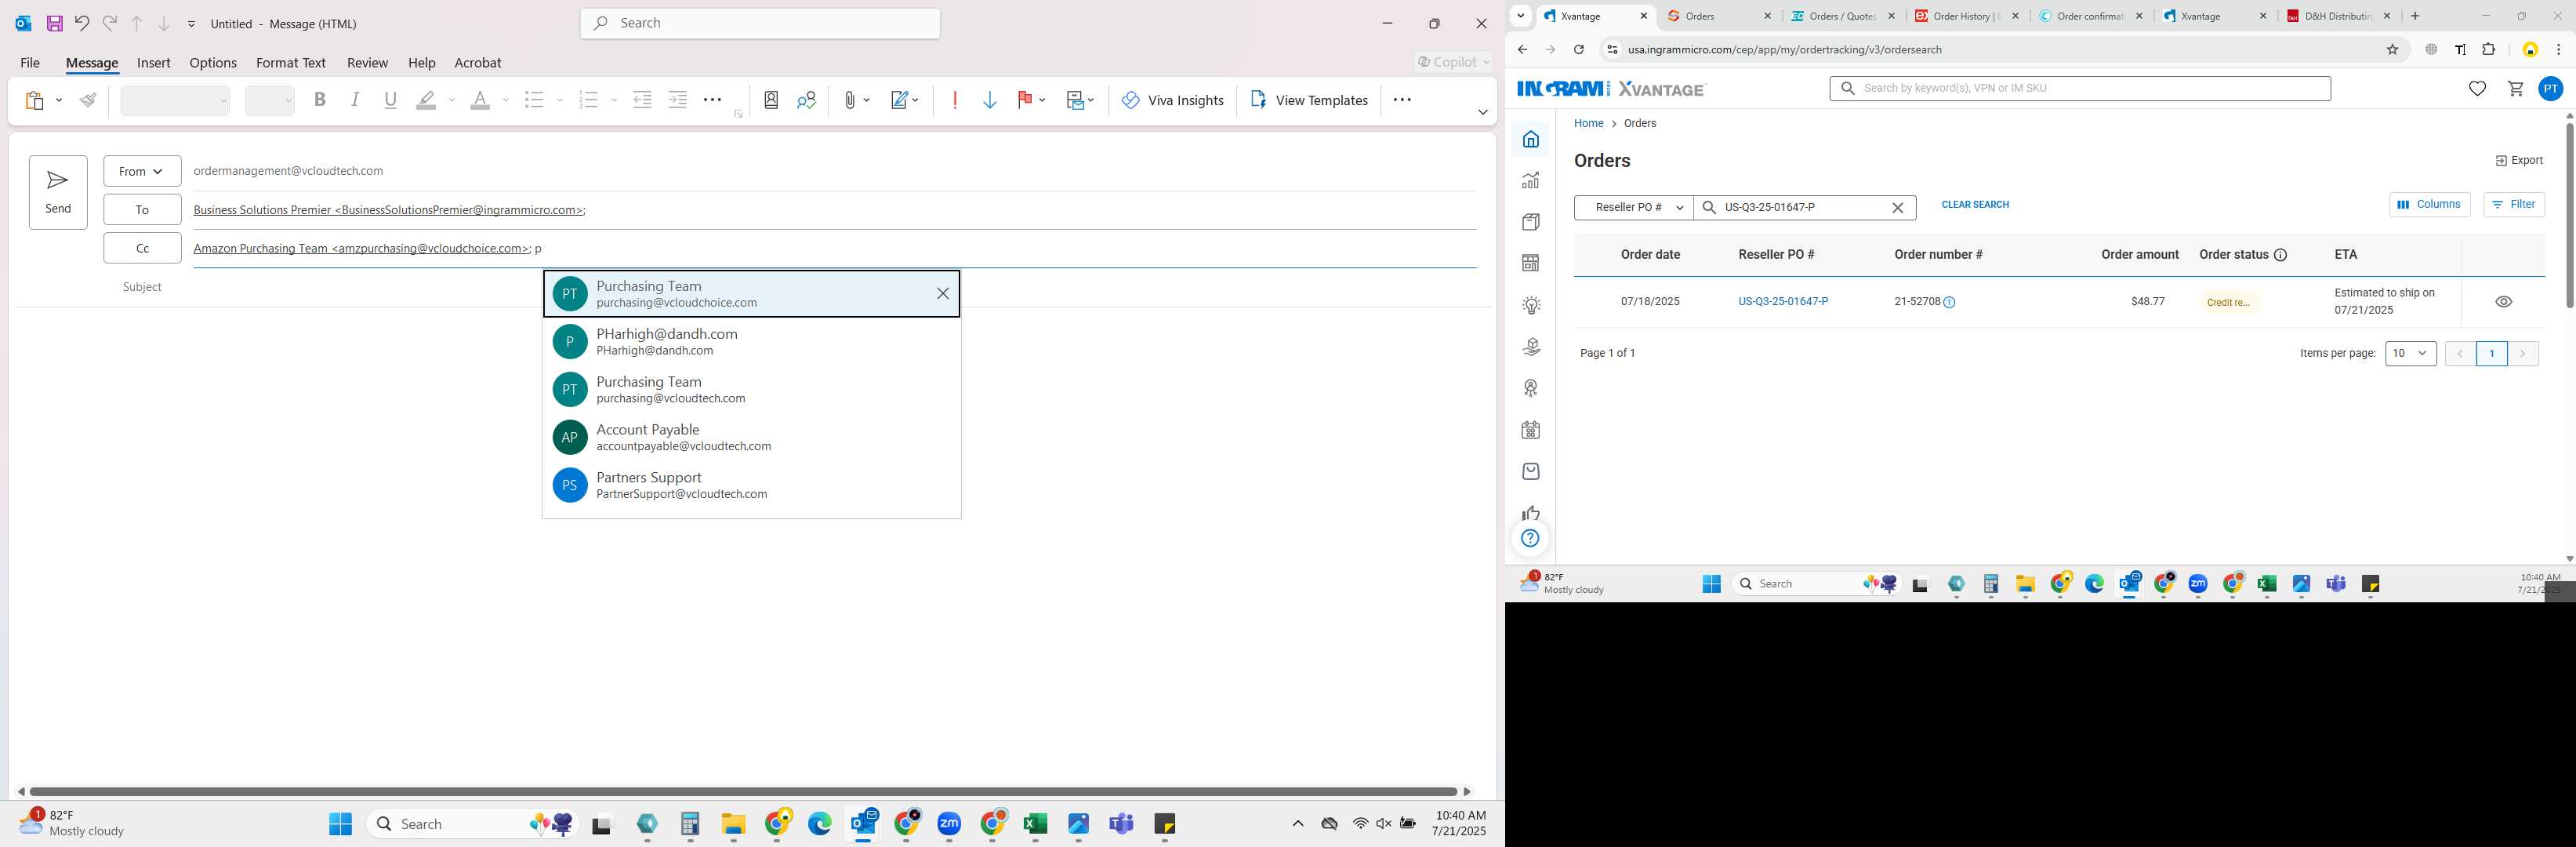Click the Cc recipients button
Image resolution: width=2576 pixels, height=847 pixels.
142,248
